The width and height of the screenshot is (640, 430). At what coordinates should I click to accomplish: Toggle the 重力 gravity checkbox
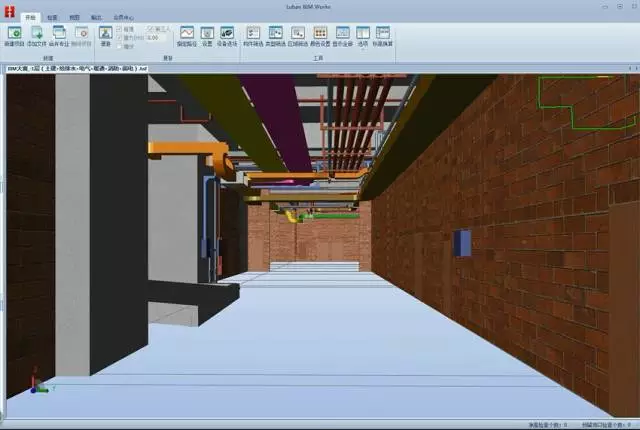point(121,38)
